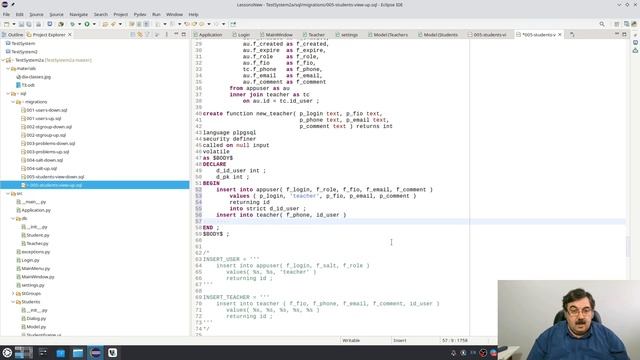
Task: Collapse the materials folder
Action: tap(8, 69)
